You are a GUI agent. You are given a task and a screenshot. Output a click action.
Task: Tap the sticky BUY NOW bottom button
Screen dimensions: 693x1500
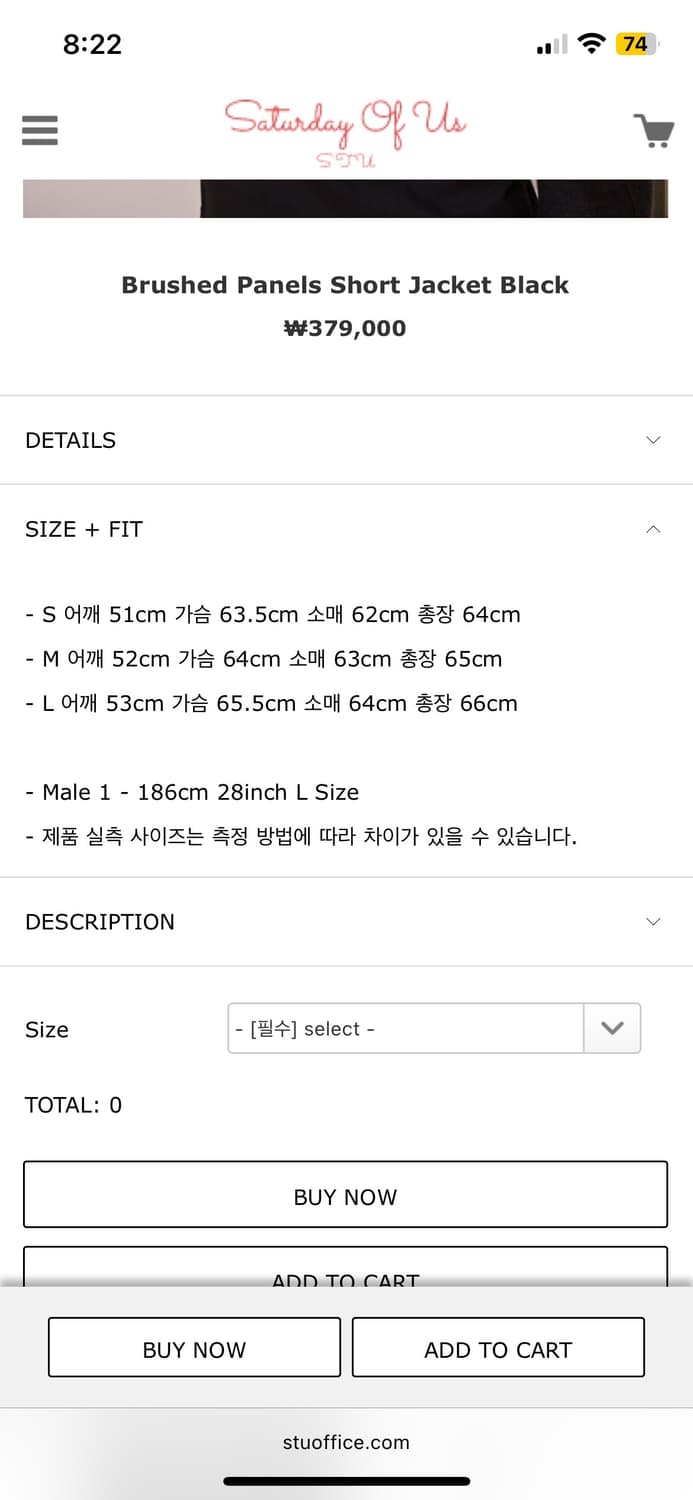[193, 1348]
